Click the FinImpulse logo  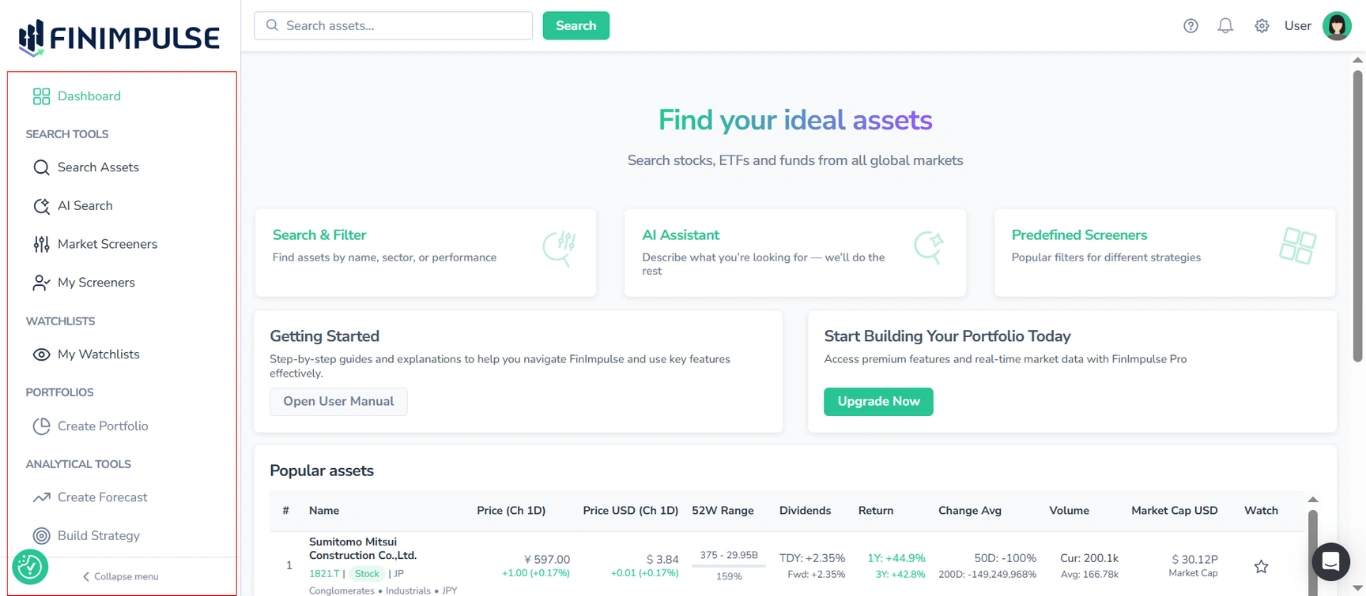pos(119,38)
